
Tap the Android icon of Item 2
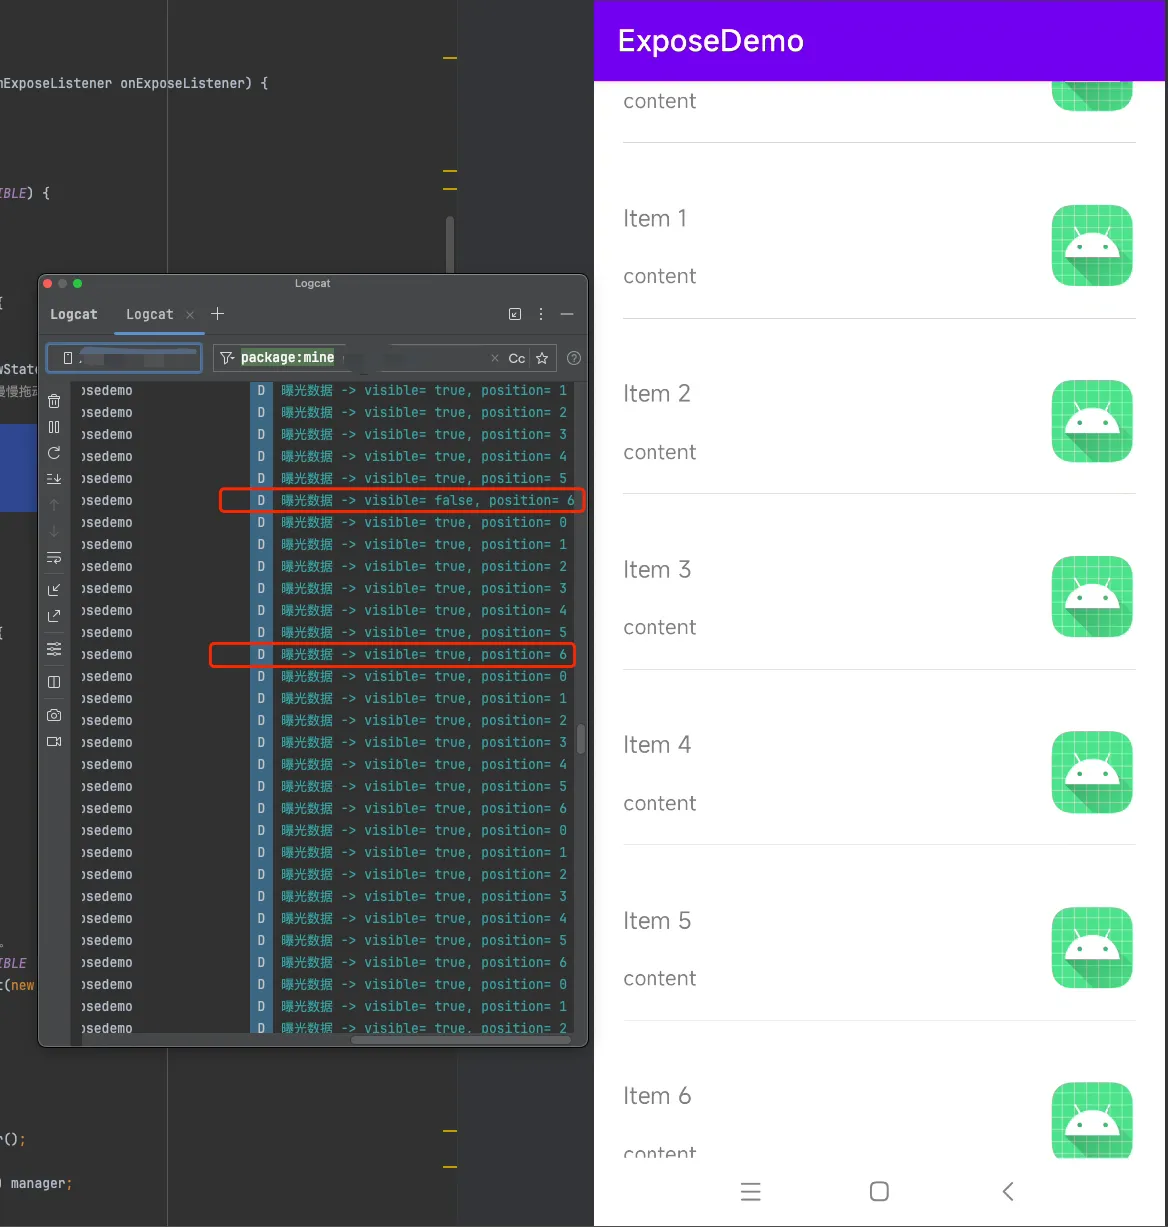1092,421
